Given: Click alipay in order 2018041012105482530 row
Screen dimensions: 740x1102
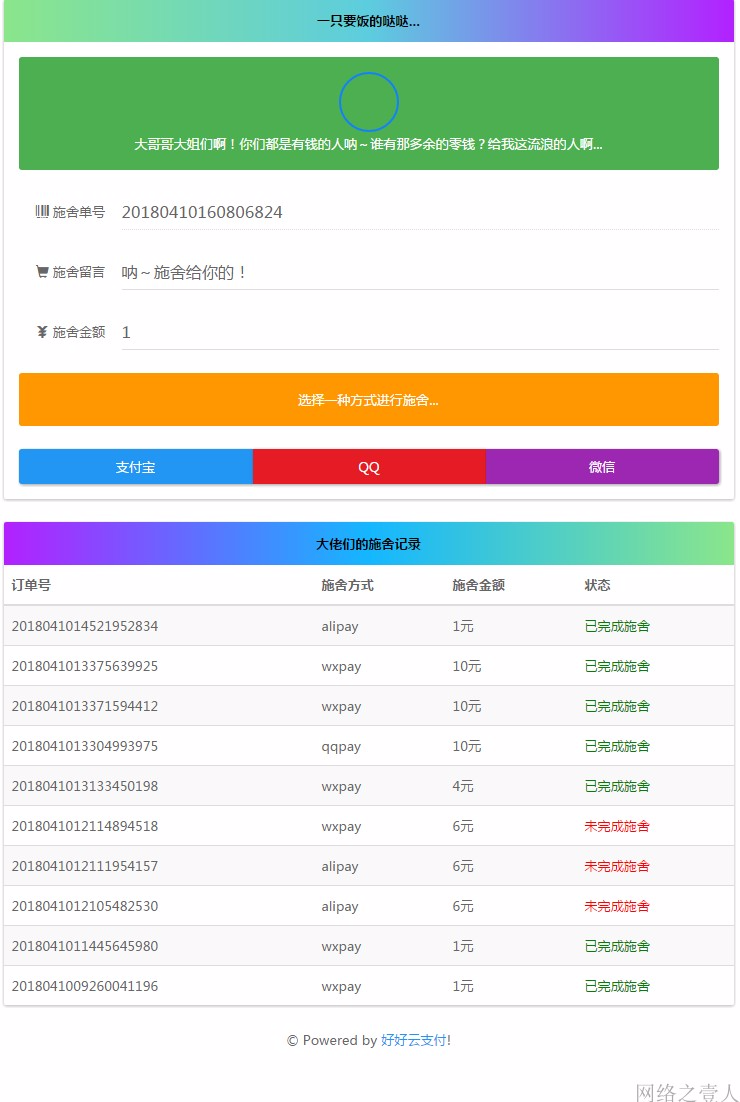Looking at the screenshot, I should [339, 907].
